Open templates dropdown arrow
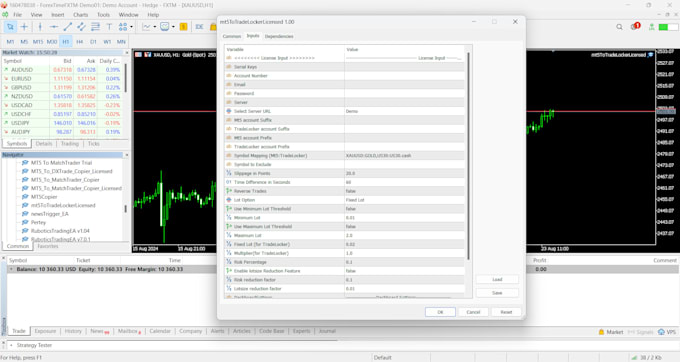This screenshot has height=362, width=680. click(x=173, y=27)
